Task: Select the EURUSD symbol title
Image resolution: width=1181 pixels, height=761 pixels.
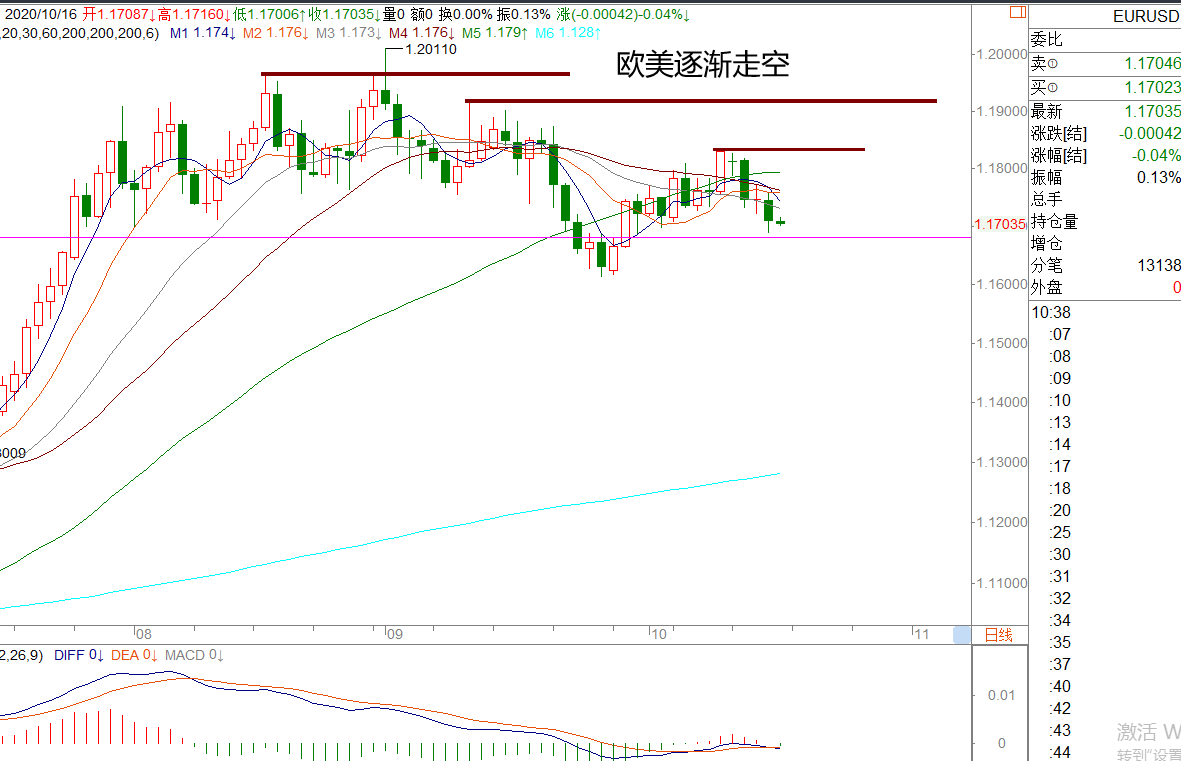Action: pos(1146,16)
